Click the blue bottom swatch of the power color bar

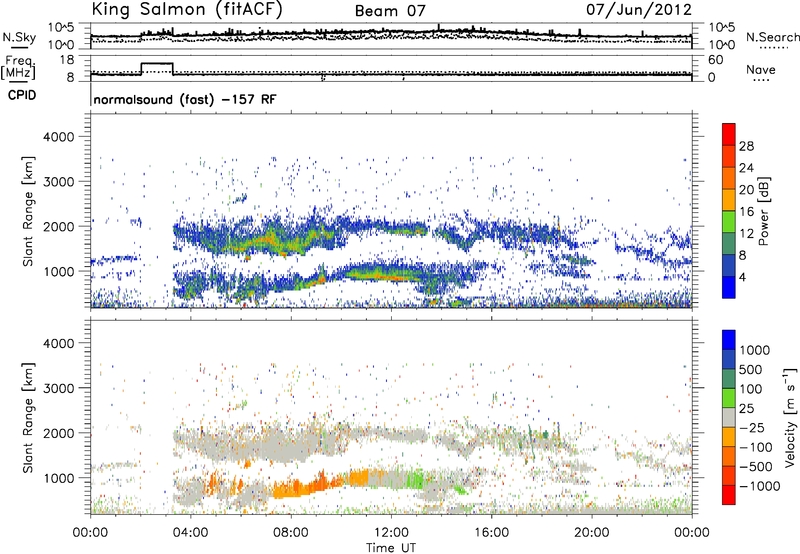[x=729, y=287]
